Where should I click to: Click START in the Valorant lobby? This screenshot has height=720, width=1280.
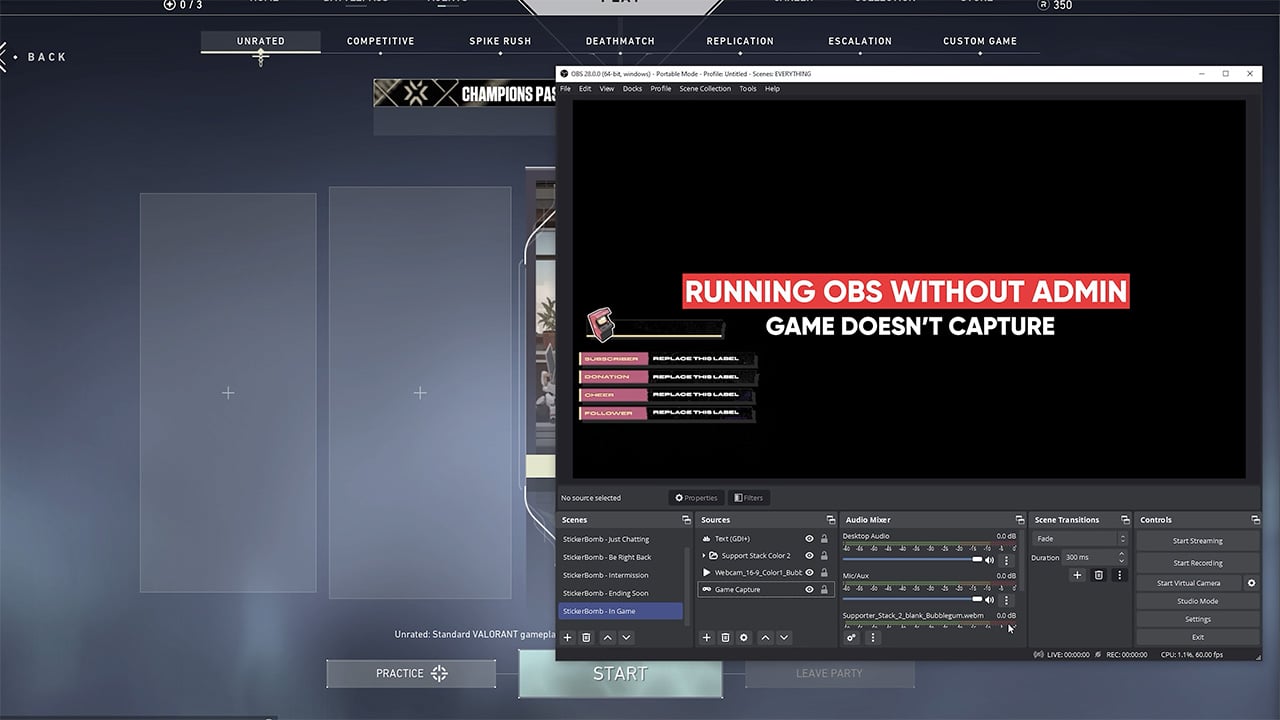[620, 673]
